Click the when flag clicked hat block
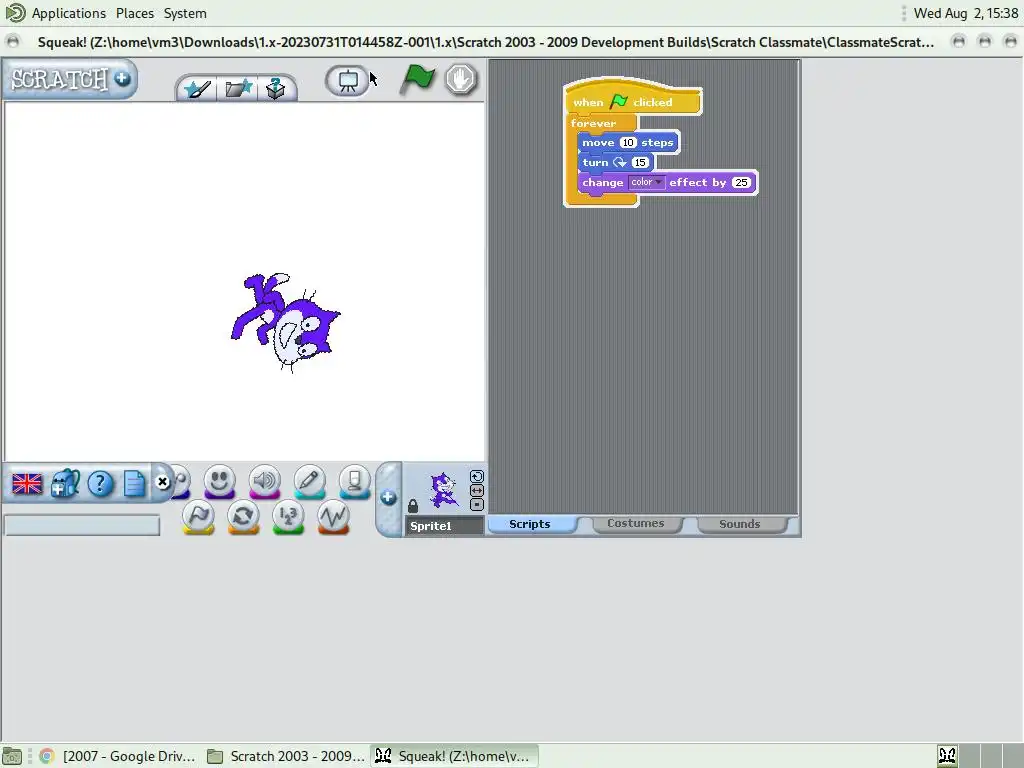The height and width of the screenshot is (768, 1024). [632, 99]
